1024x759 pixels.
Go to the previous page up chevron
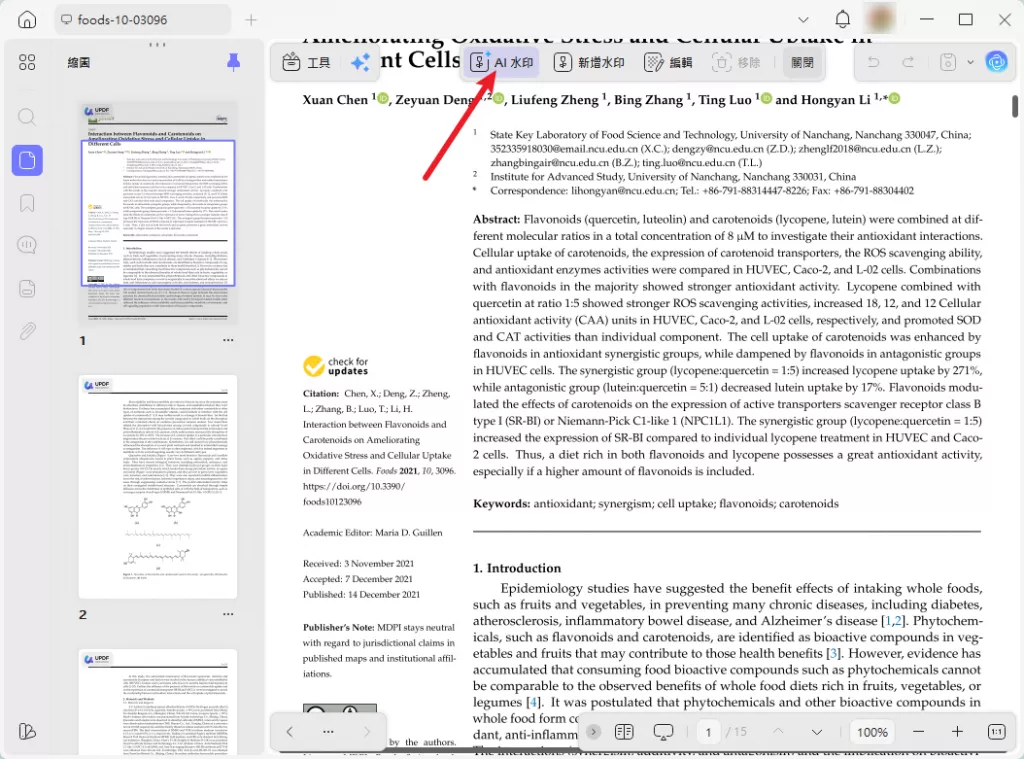778,732
